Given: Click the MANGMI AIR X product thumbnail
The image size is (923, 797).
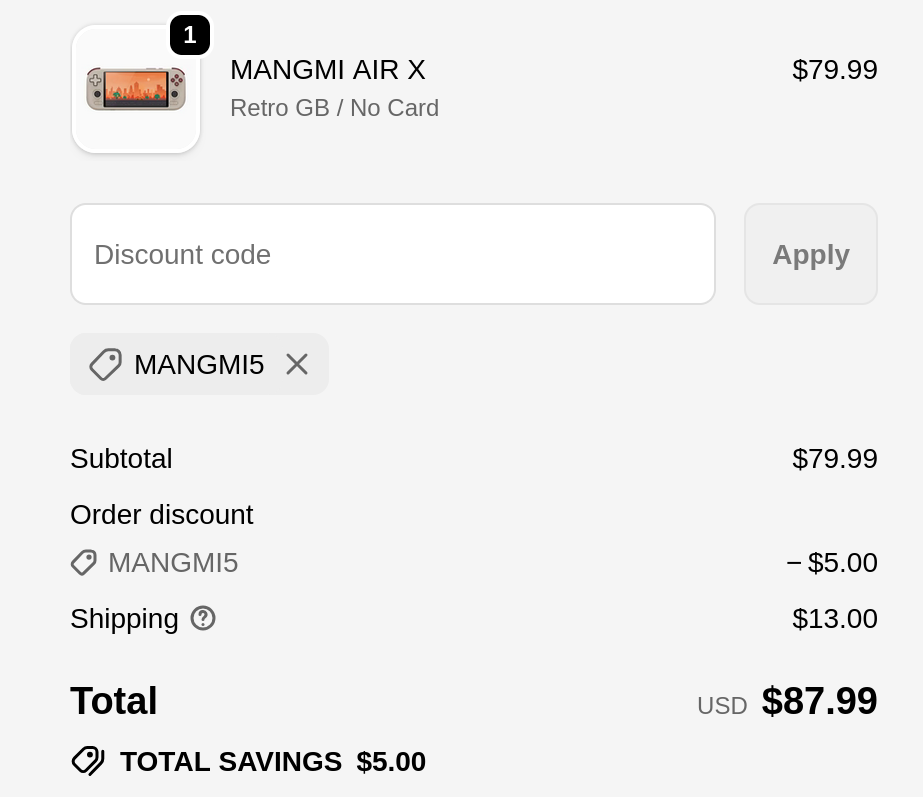Looking at the screenshot, I should tap(136, 89).
